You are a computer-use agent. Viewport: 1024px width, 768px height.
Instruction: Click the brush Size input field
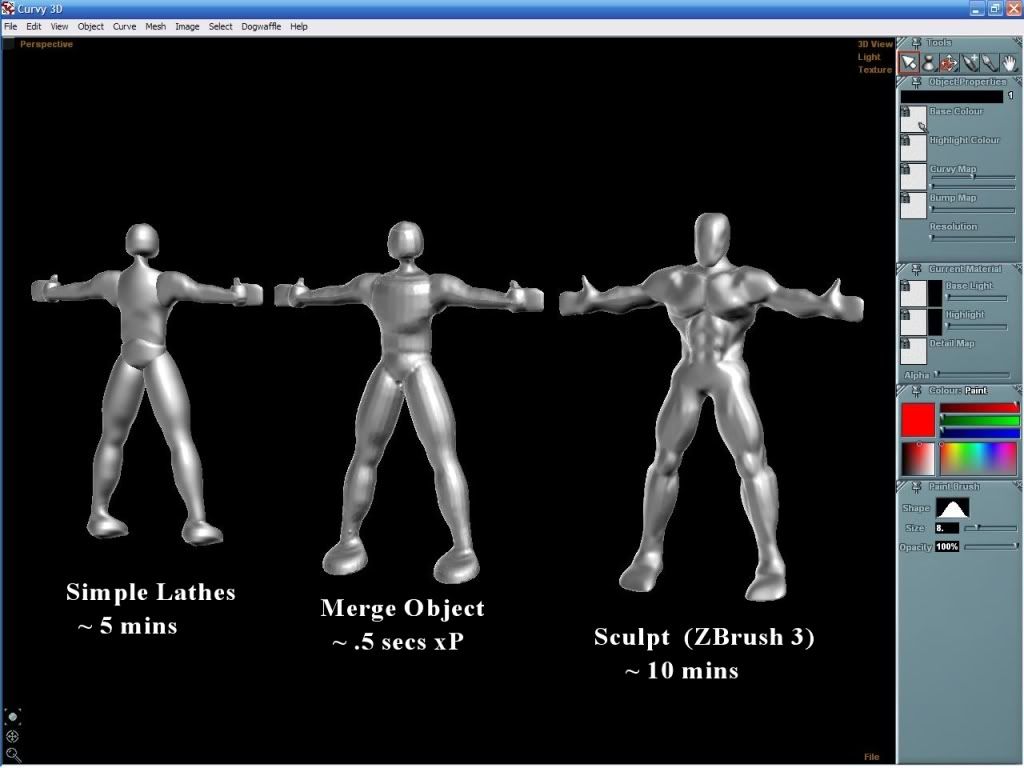947,527
